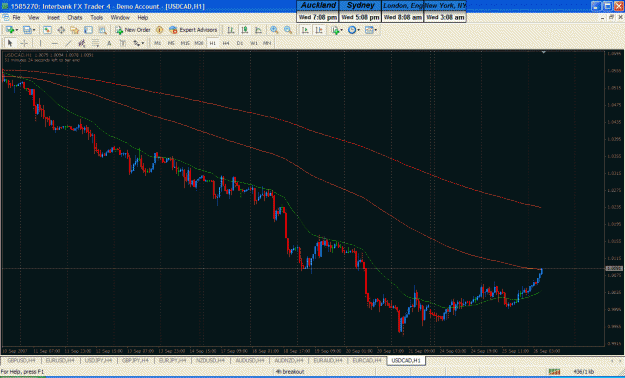Image resolution: width=625 pixels, height=378 pixels.
Task: Open the Window menu
Action: [120, 18]
